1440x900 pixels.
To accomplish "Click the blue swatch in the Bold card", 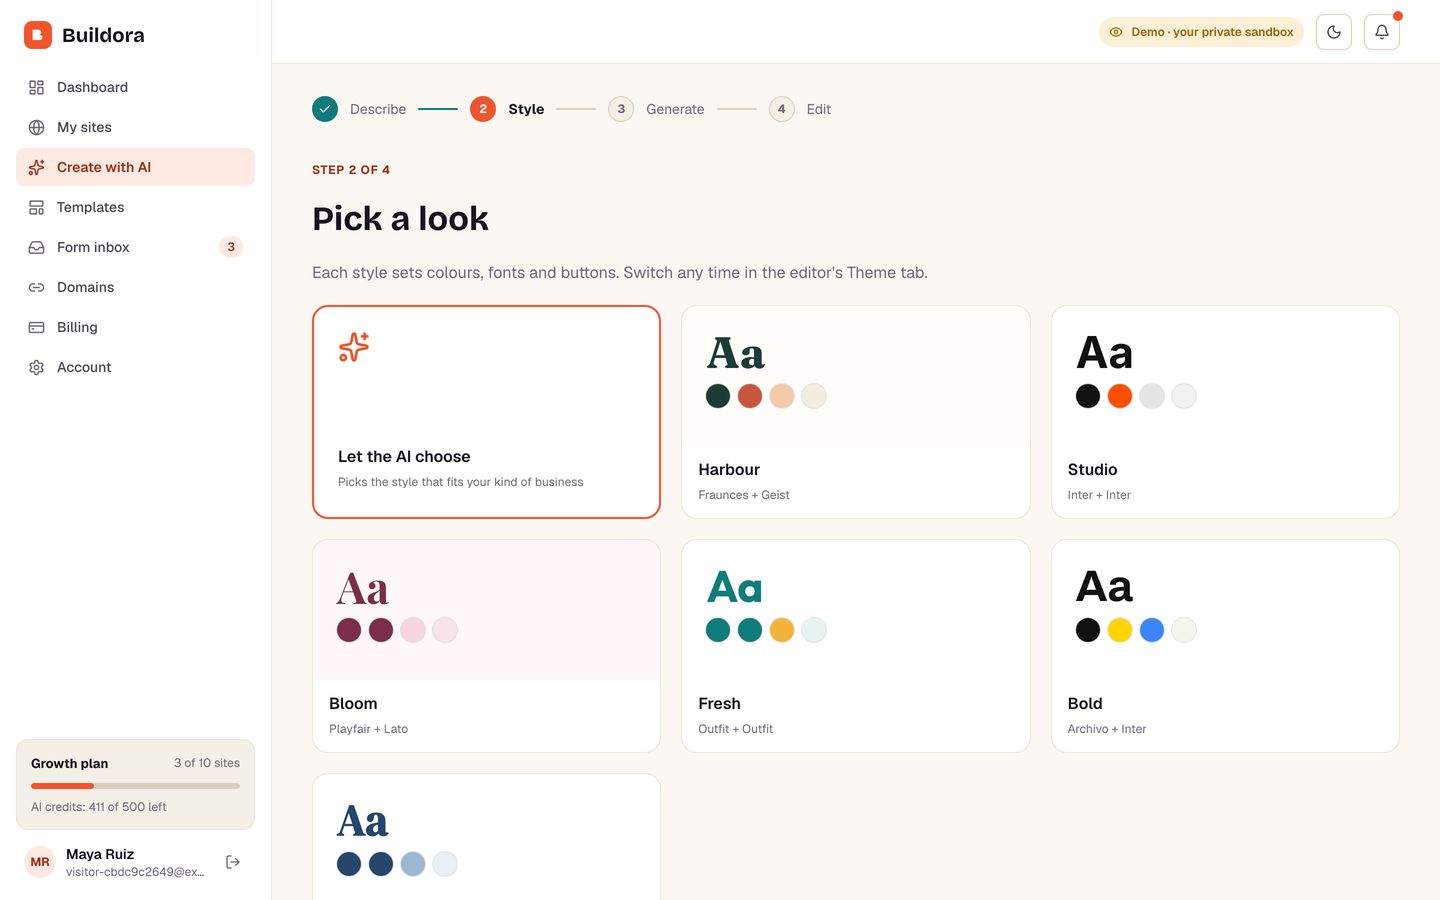I will (x=1152, y=630).
